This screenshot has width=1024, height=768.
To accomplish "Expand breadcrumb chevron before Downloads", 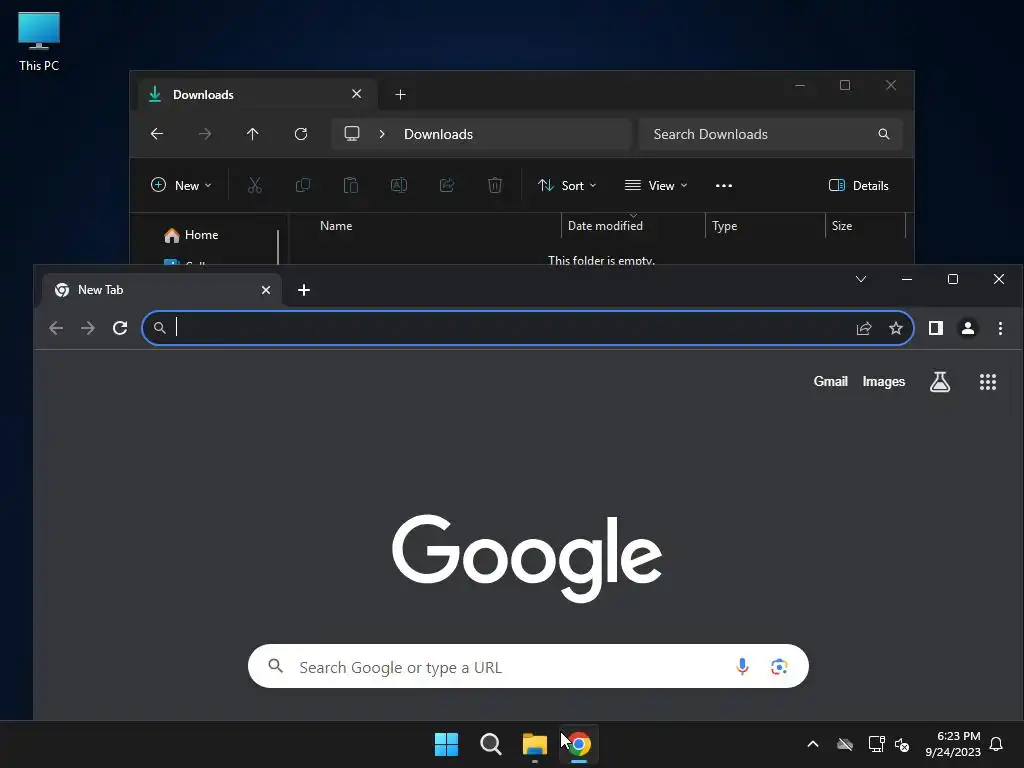I will pyautogui.click(x=382, y=134).
